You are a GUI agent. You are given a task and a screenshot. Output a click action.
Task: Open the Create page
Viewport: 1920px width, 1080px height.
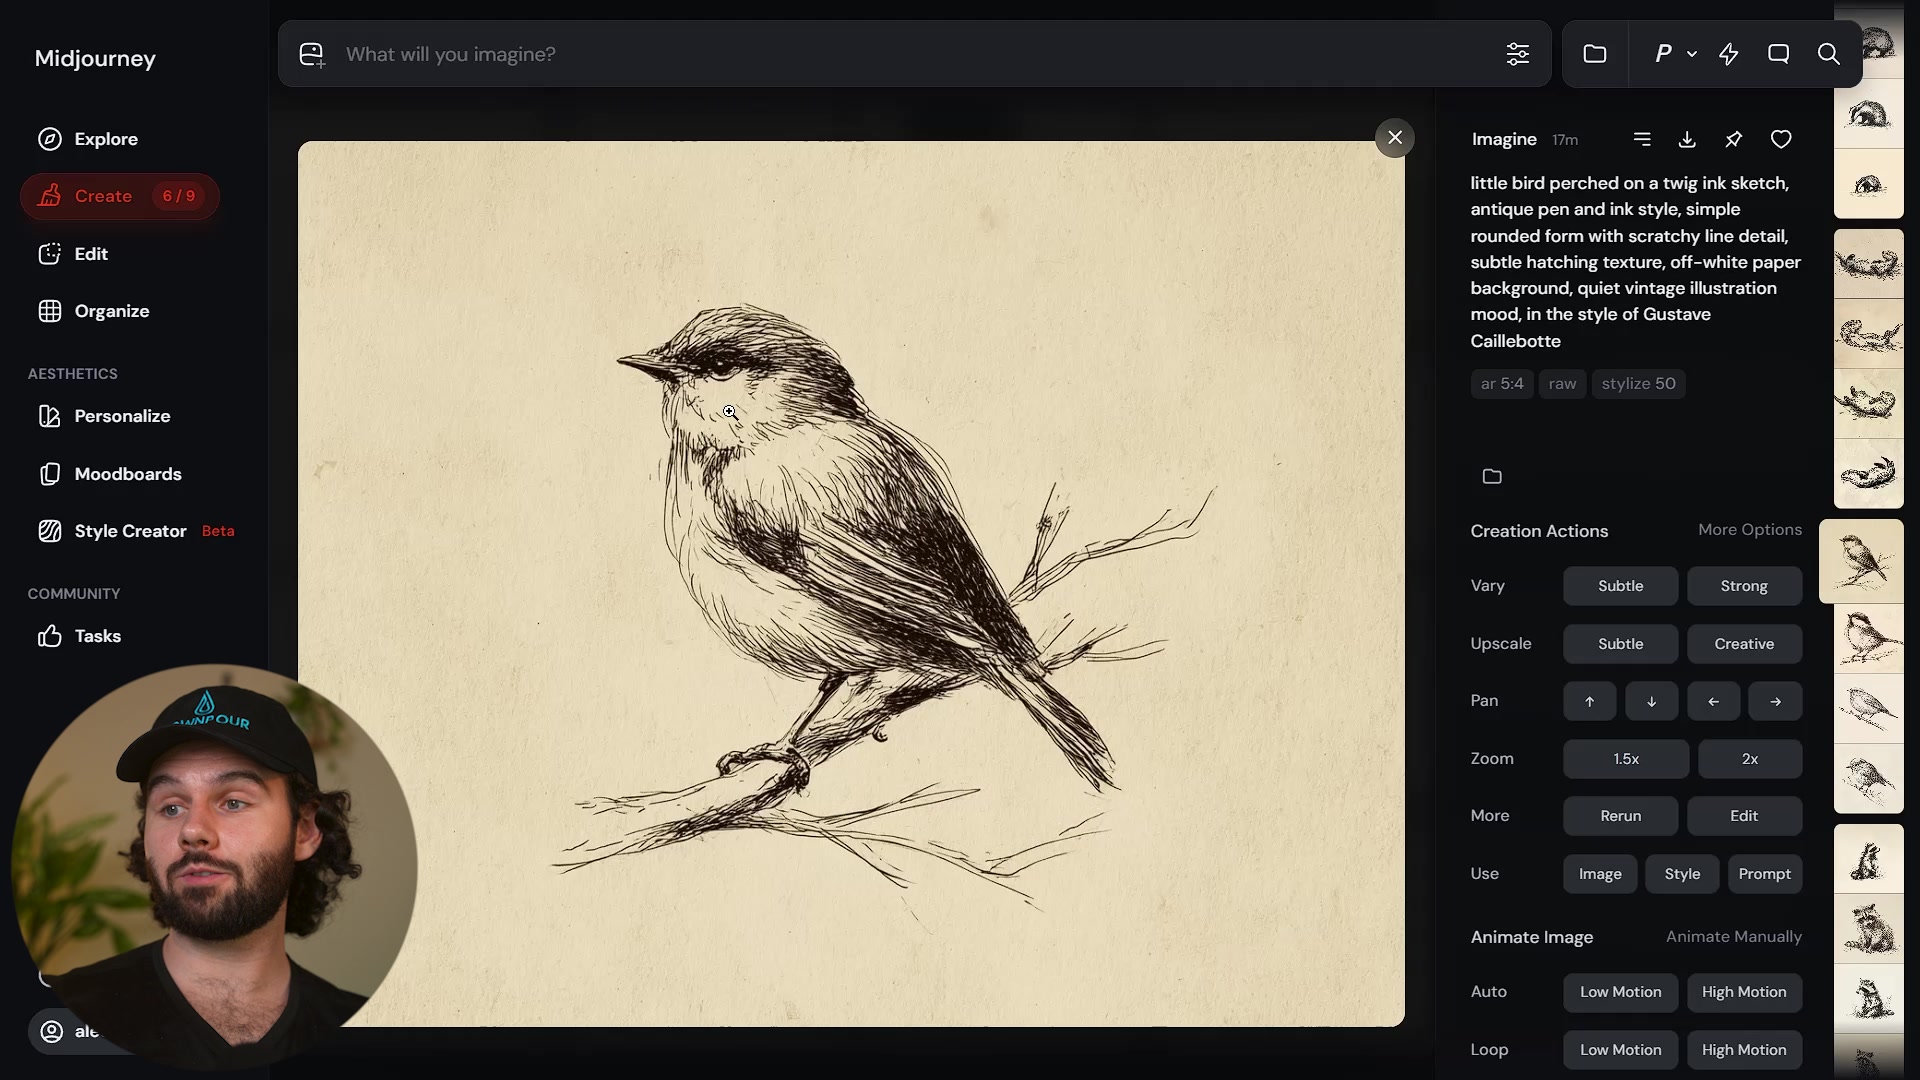(120, 196)
